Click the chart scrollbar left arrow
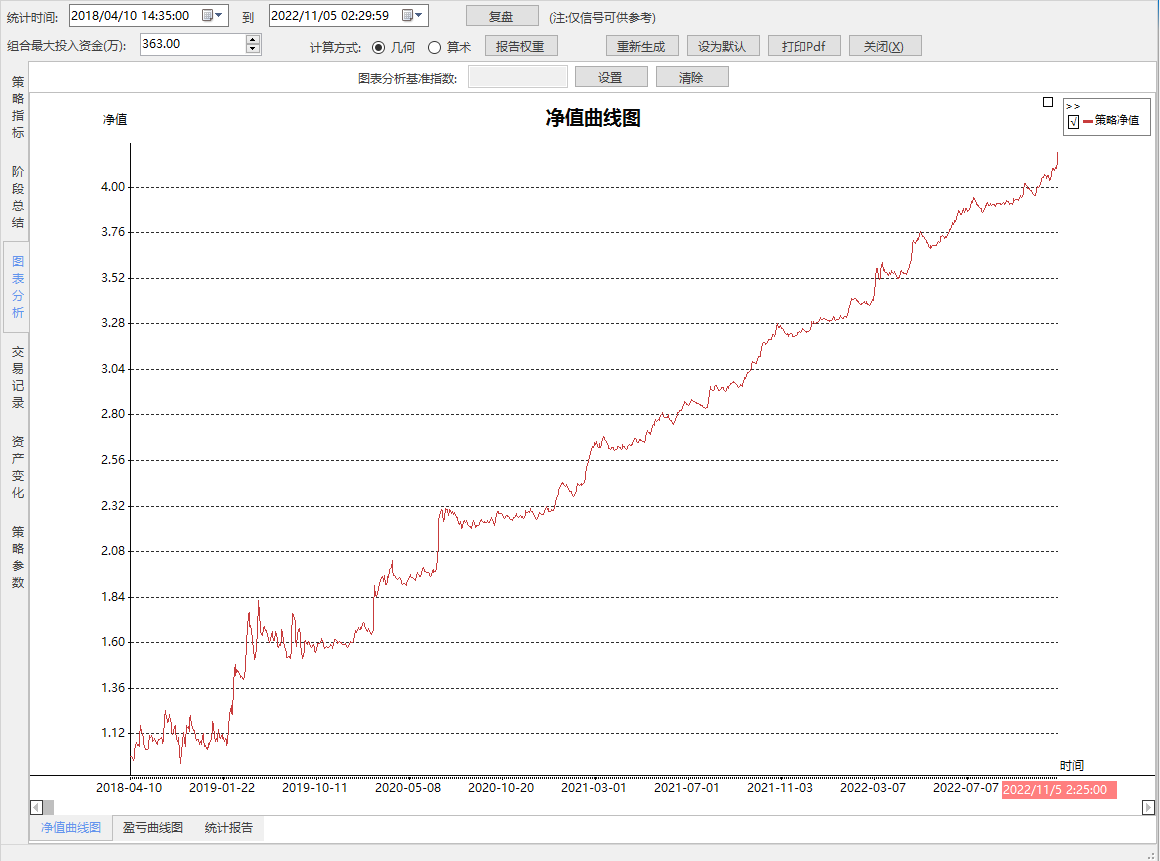Screen dimensions: 1160x861 pos(36,807)
